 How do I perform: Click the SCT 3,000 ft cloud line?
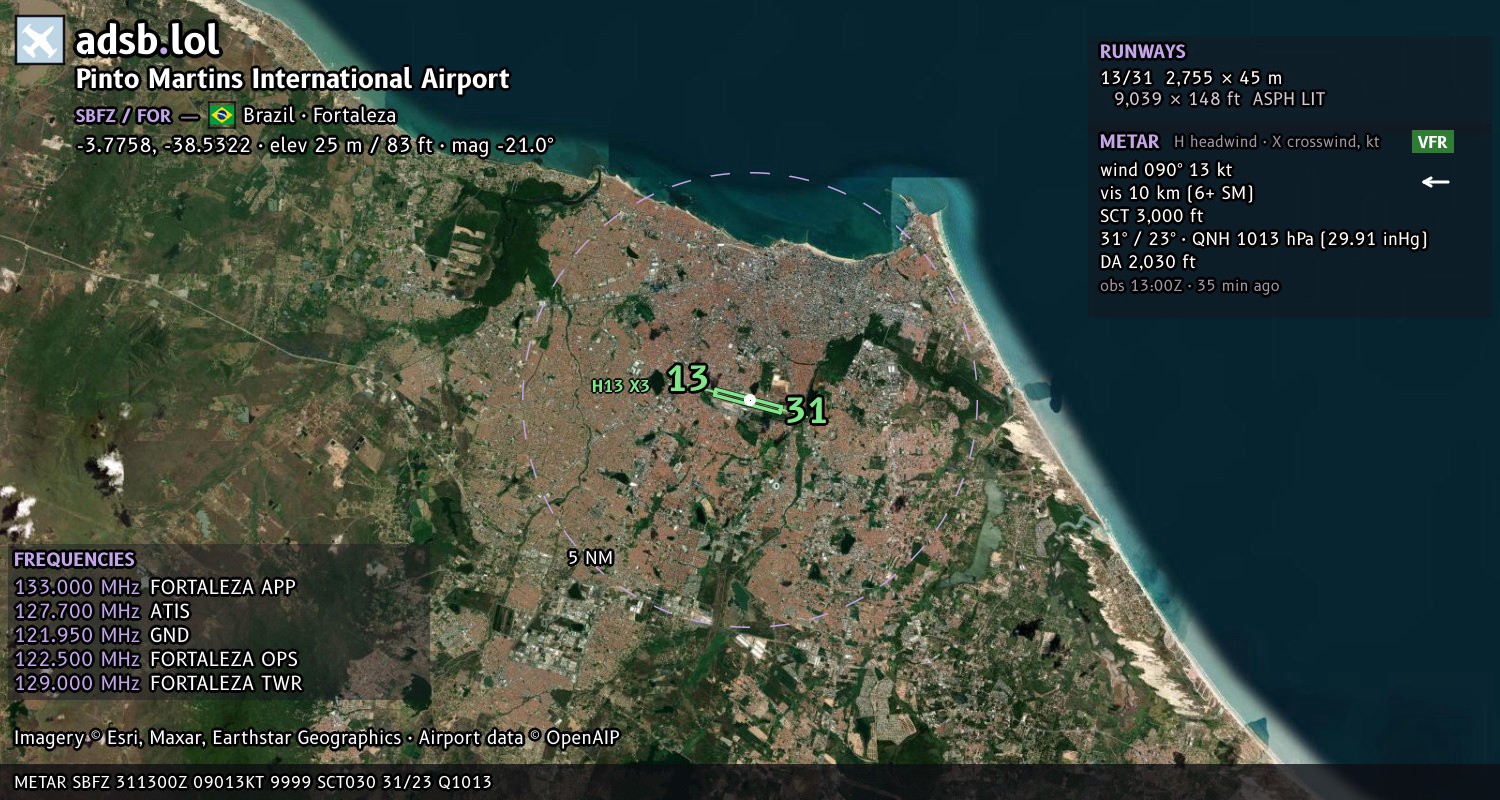coord(1152,216)
